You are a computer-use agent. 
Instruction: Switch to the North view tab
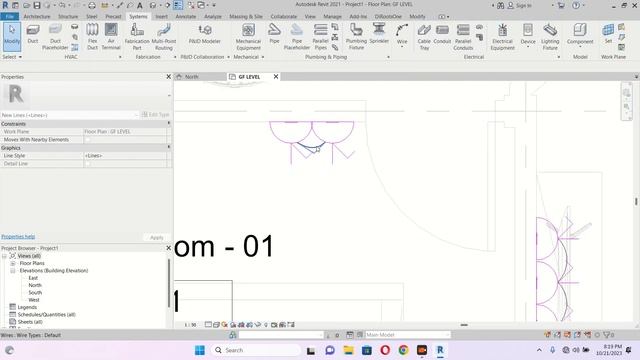pyautogui.click(x=192, y=77)
